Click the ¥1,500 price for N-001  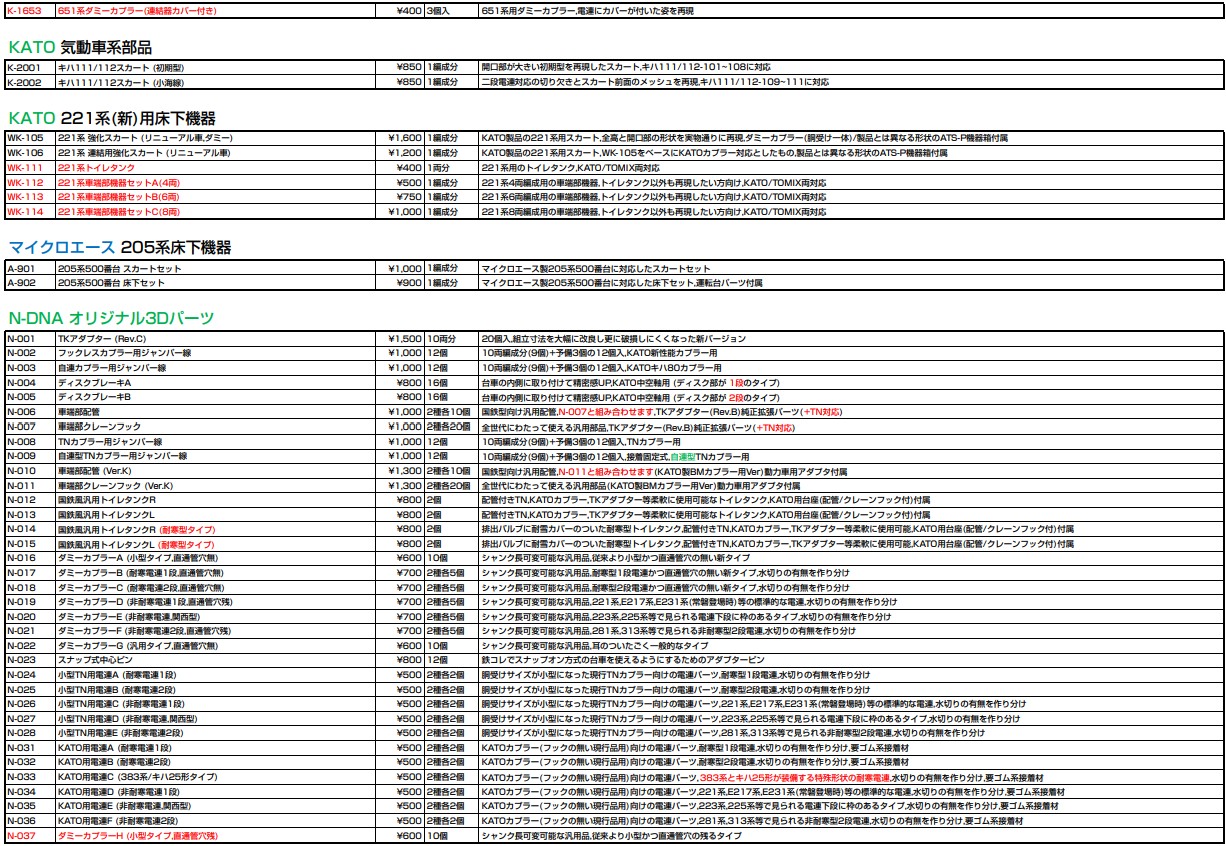pos(405,339)
